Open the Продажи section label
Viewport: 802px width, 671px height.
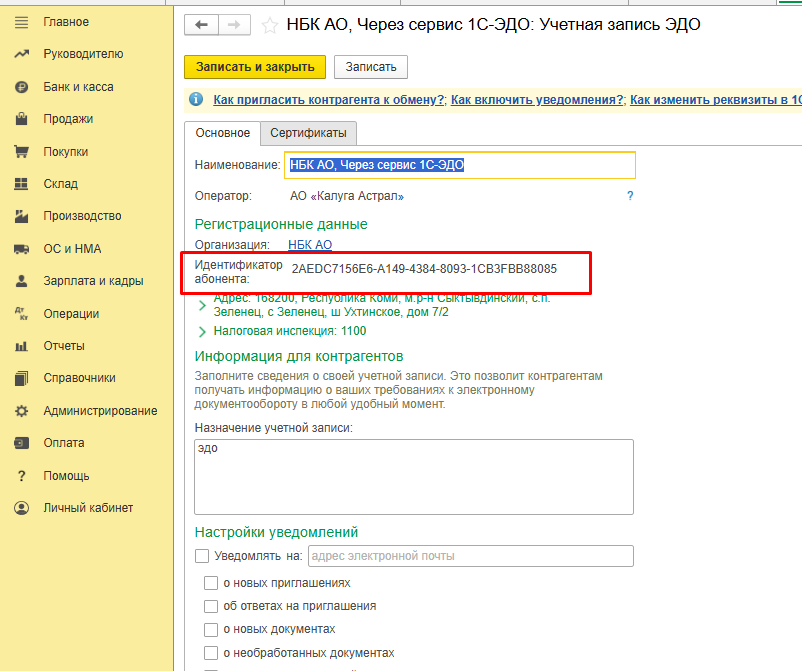pyautogui.click(x=69, y=119)
